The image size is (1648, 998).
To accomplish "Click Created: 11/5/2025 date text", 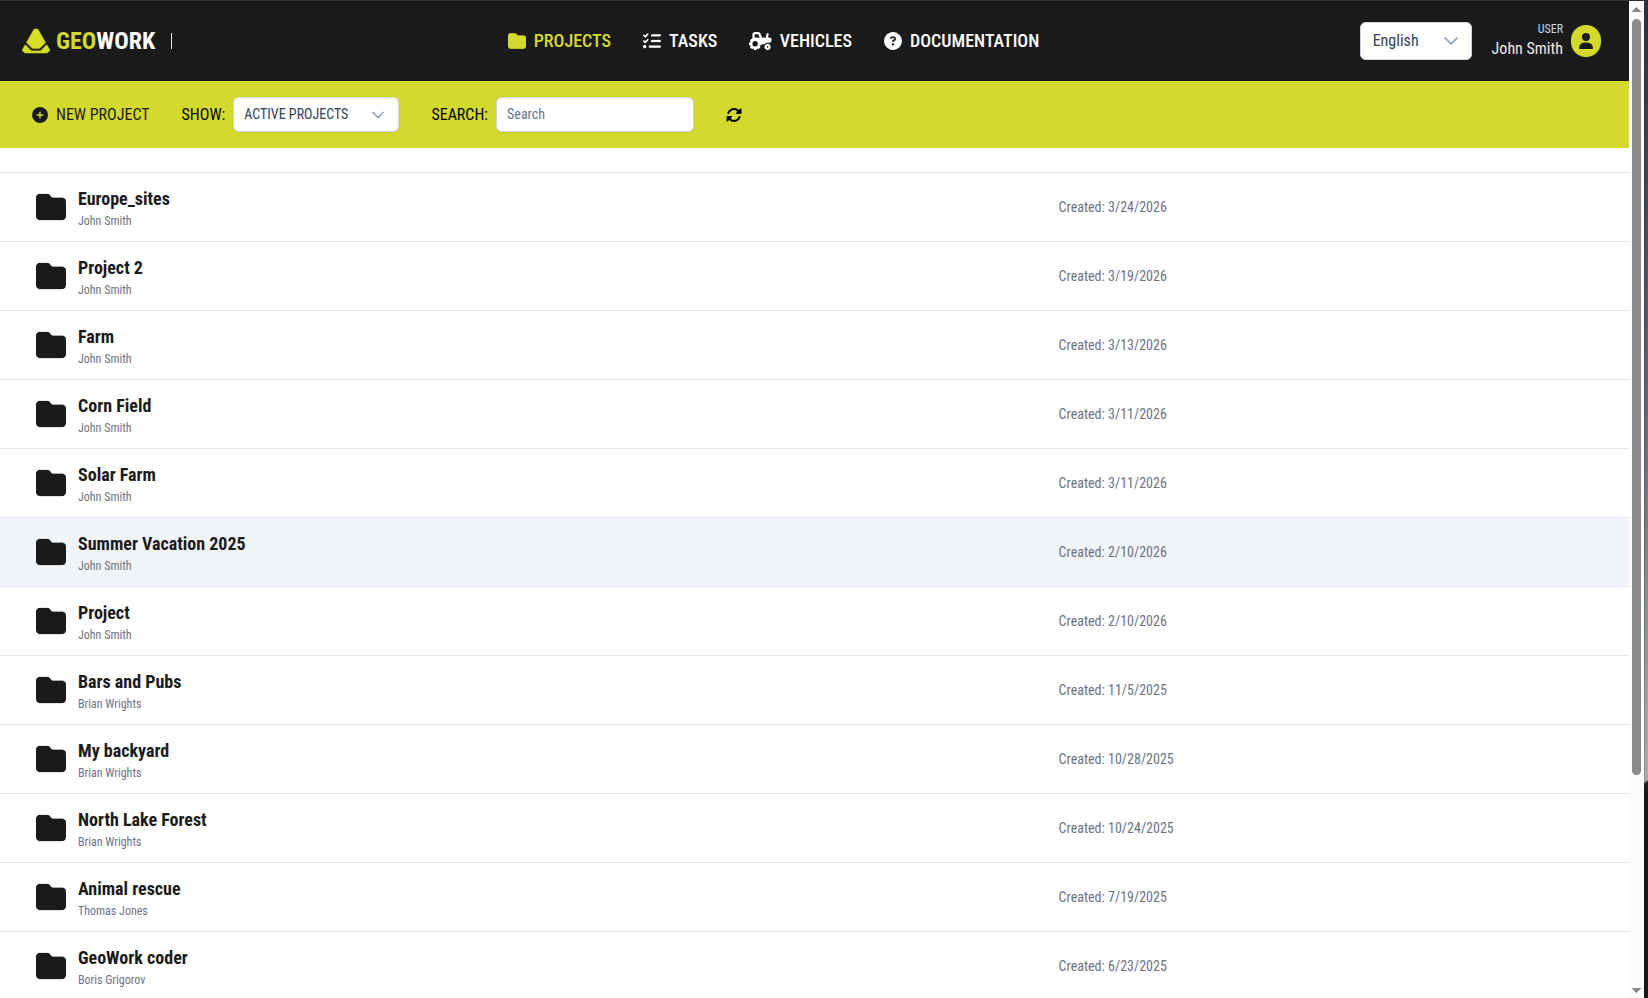I will [x=1112, y=690].
